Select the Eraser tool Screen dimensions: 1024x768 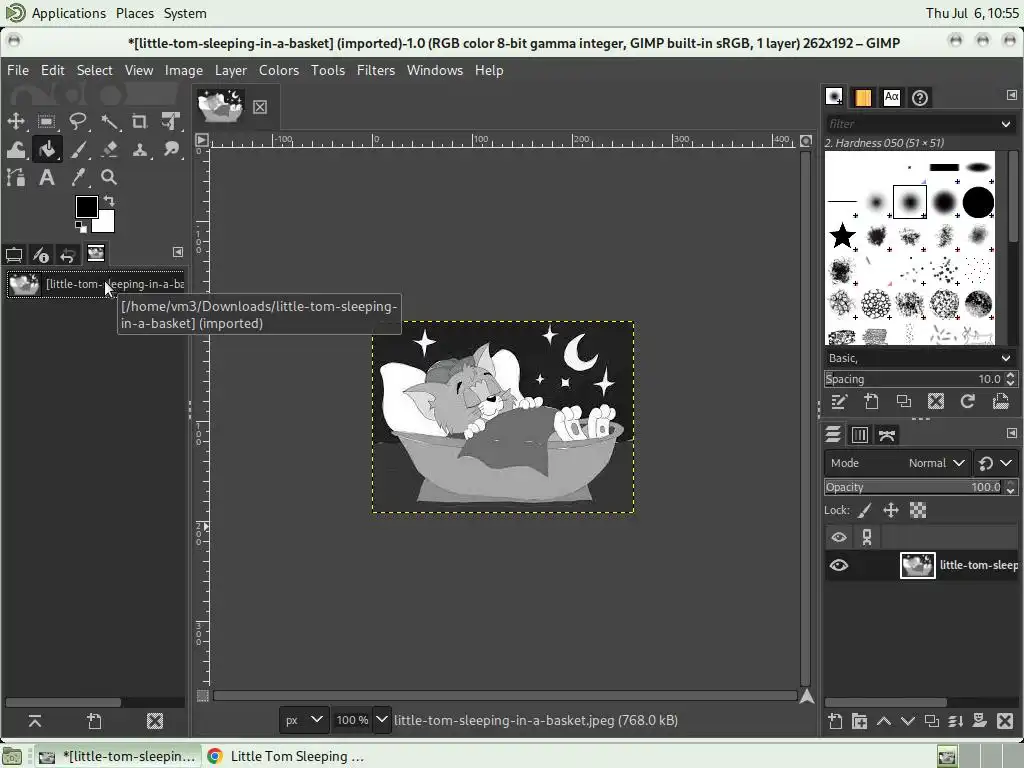109,150
